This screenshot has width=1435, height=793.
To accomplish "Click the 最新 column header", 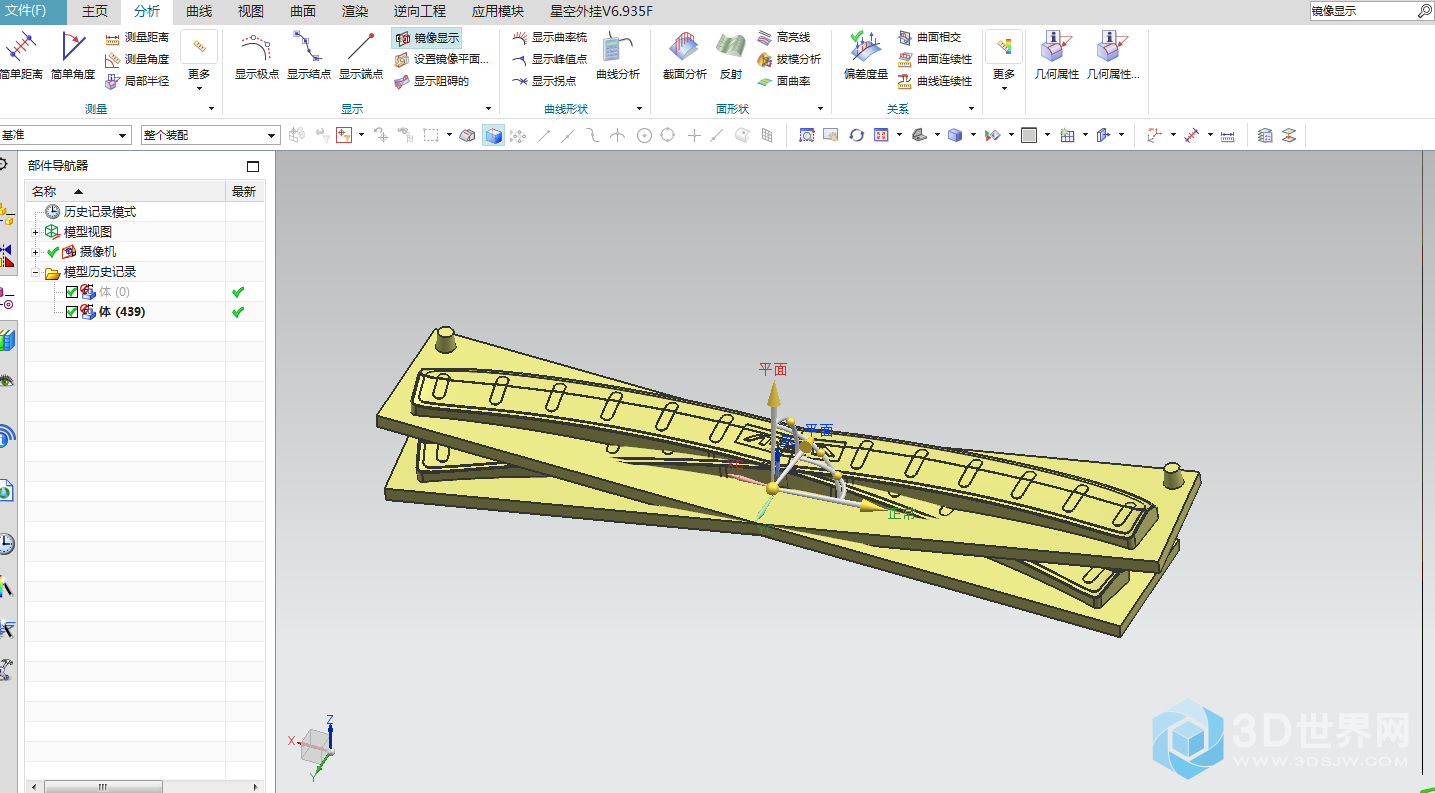I will (x=245, y=191).
